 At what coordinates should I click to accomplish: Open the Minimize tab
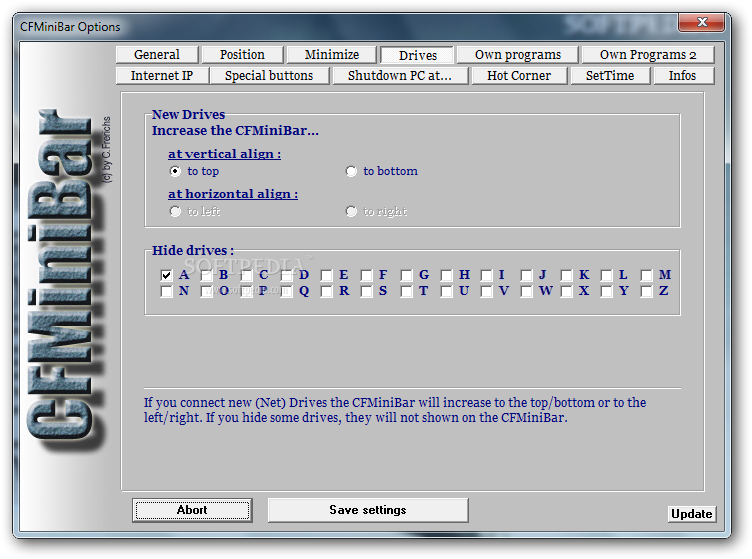point(331,55)
